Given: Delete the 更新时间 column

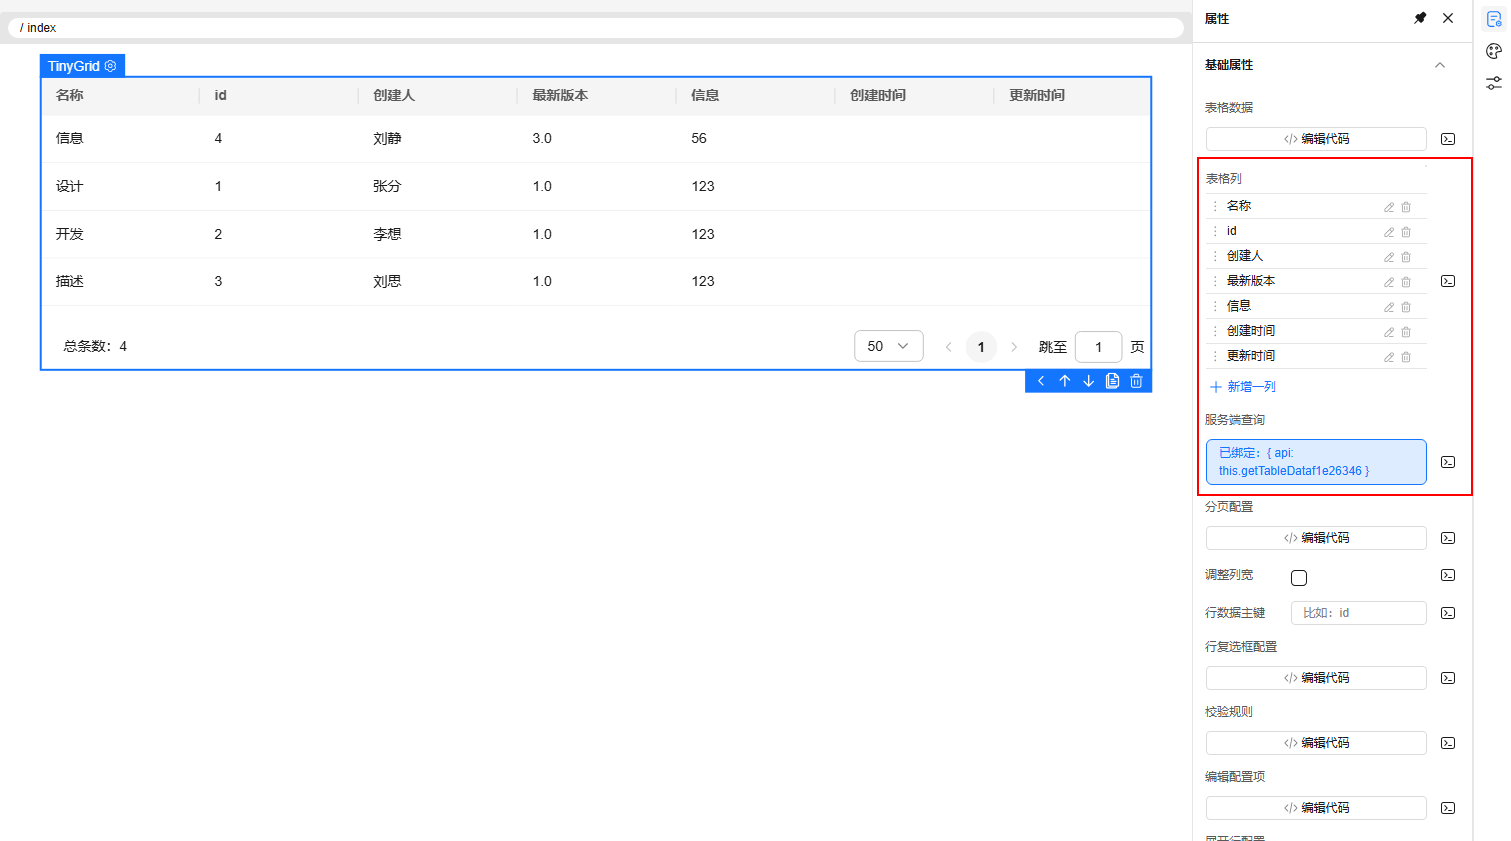Looking at the screenshot, I should tap(1406, 357).
